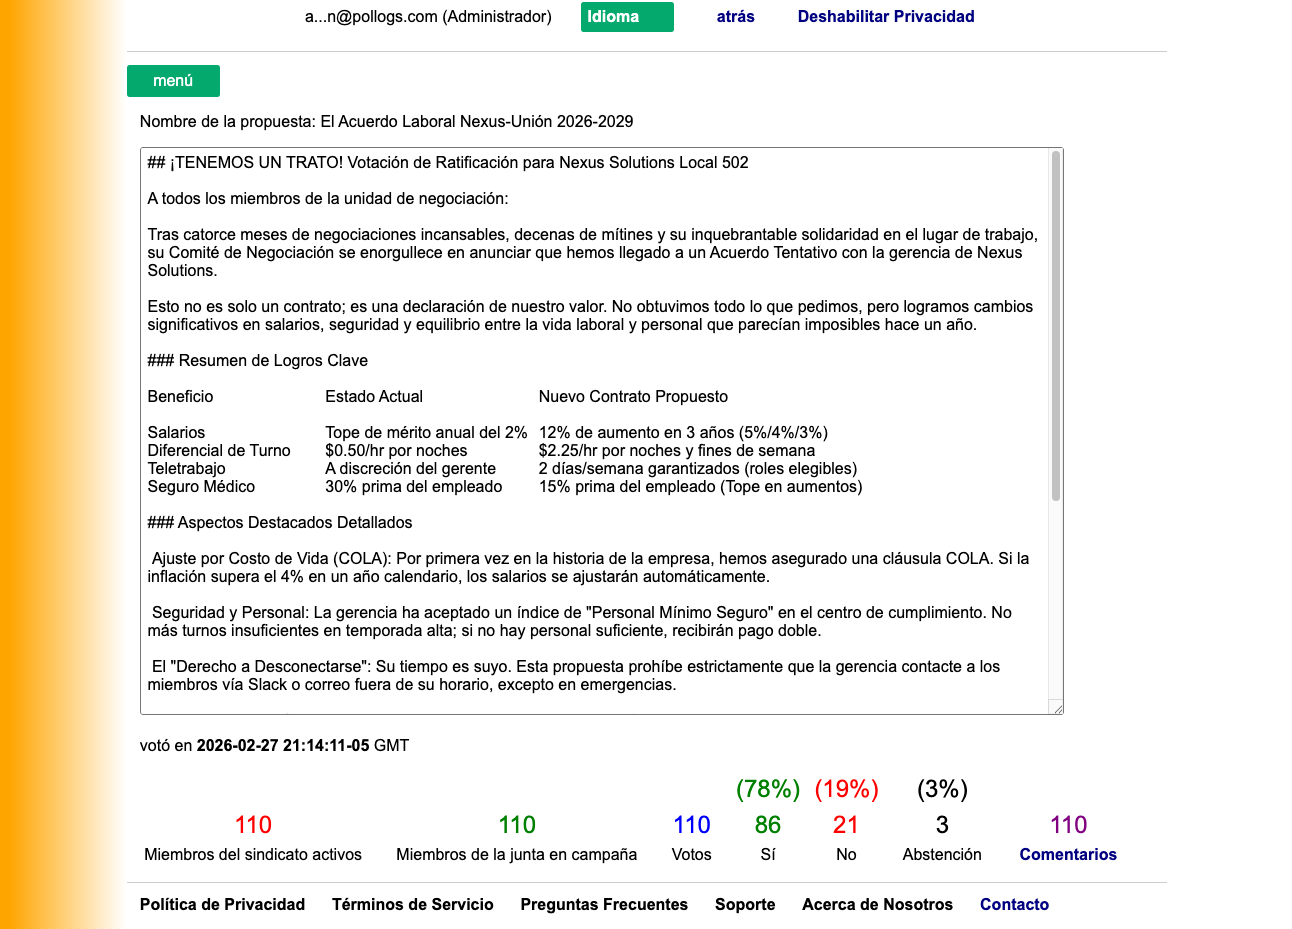Open the Idioma language button
This screenshot has width=1292, height=929.
point(627,17)
